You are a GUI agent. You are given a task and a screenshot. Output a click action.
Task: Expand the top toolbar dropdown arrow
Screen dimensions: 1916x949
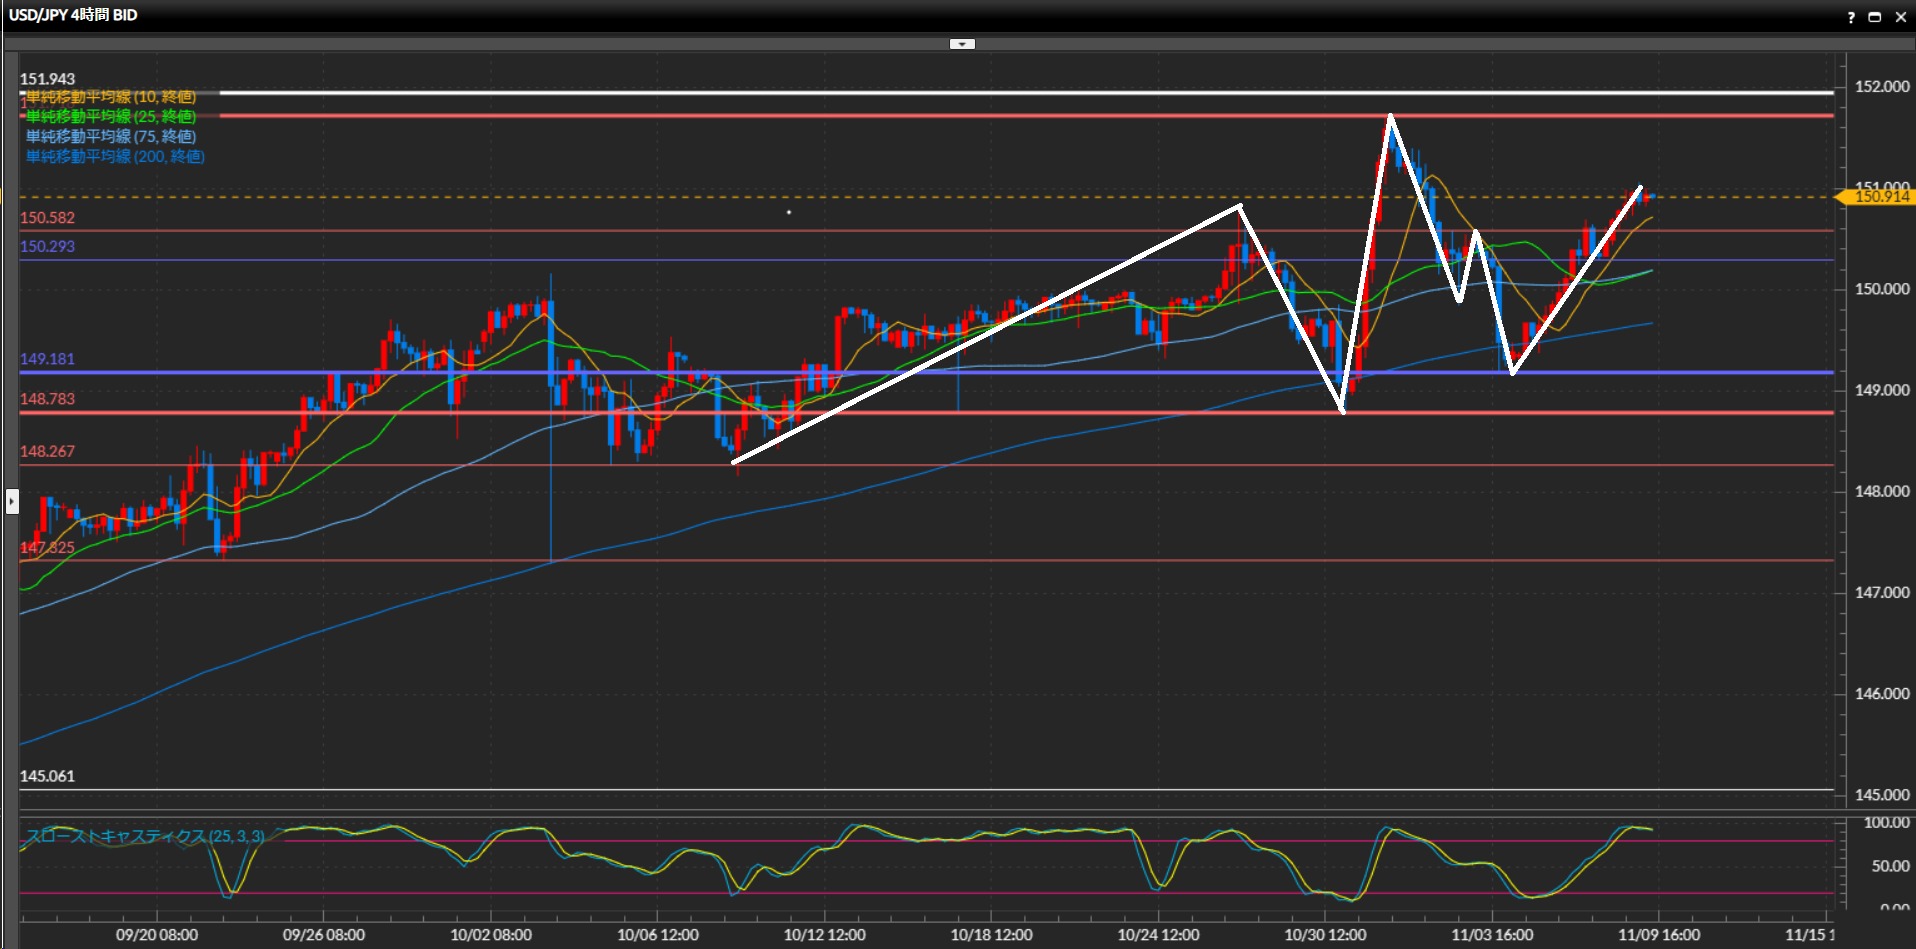(962, 44)
